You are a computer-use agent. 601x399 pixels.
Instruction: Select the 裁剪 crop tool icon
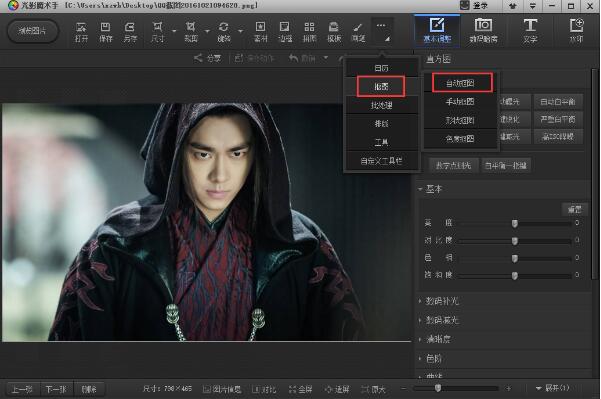coord(190,31)
